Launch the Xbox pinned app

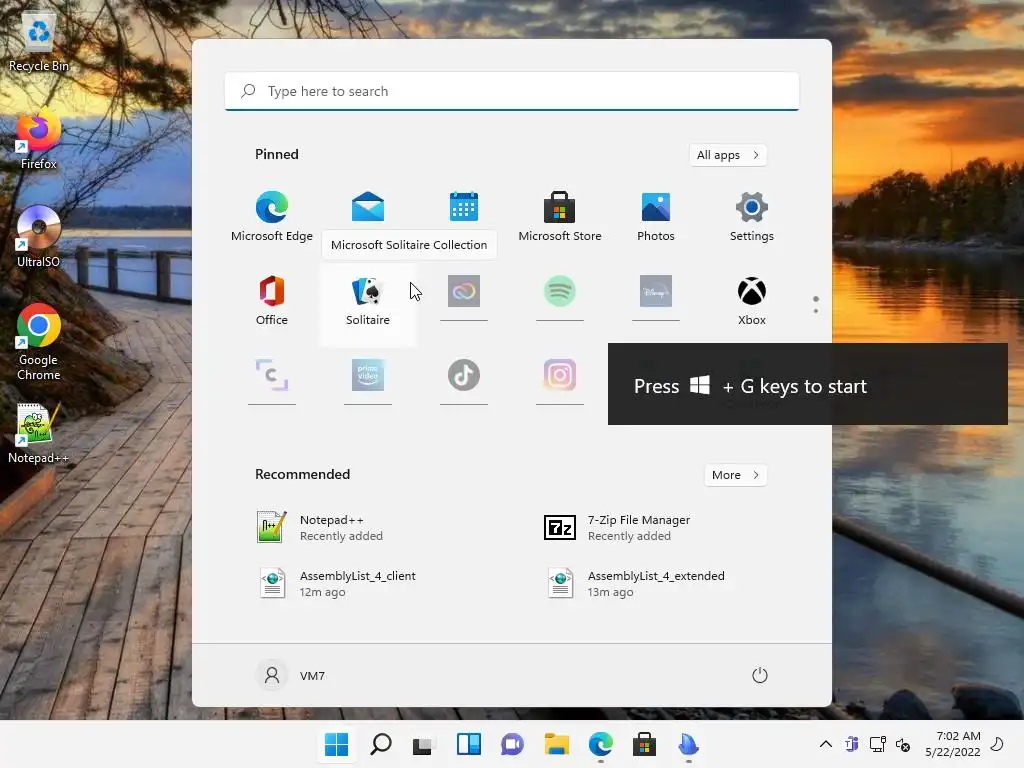(752, 300)
